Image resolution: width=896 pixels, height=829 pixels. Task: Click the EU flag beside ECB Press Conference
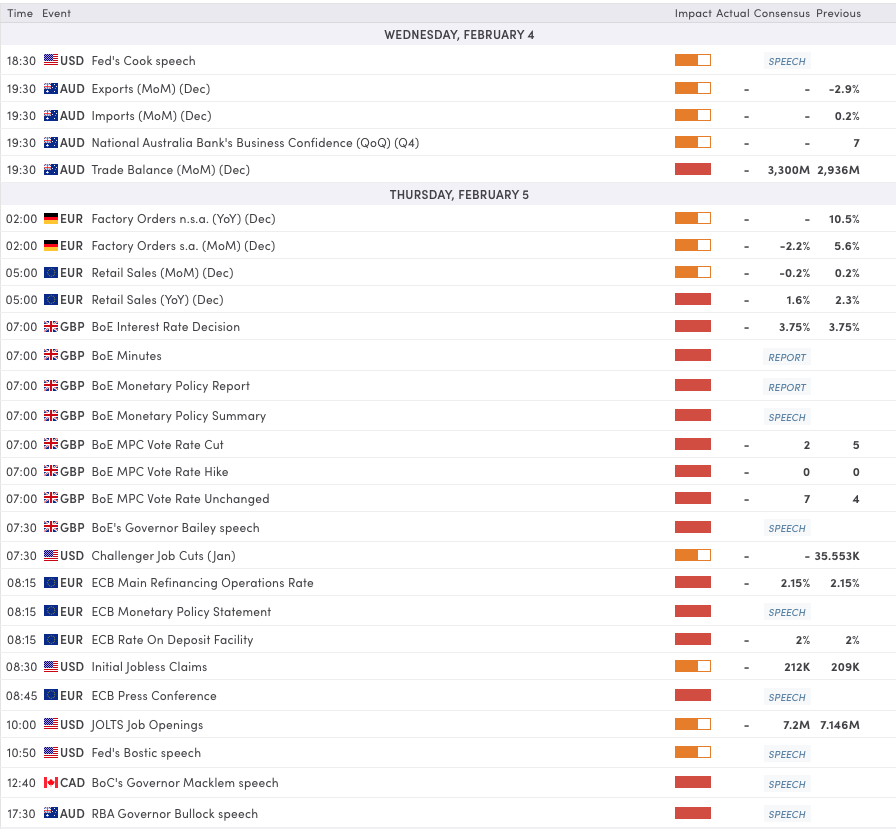point(51,695)
